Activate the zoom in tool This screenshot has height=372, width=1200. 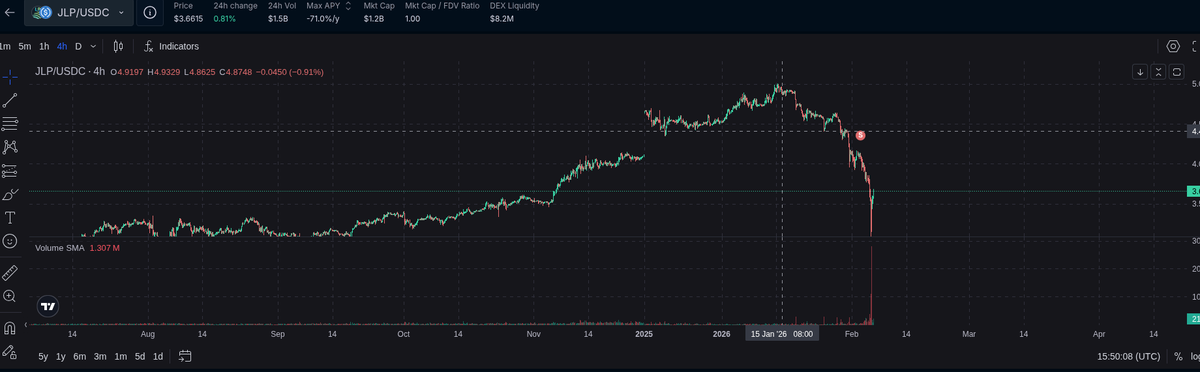point(10,296)
